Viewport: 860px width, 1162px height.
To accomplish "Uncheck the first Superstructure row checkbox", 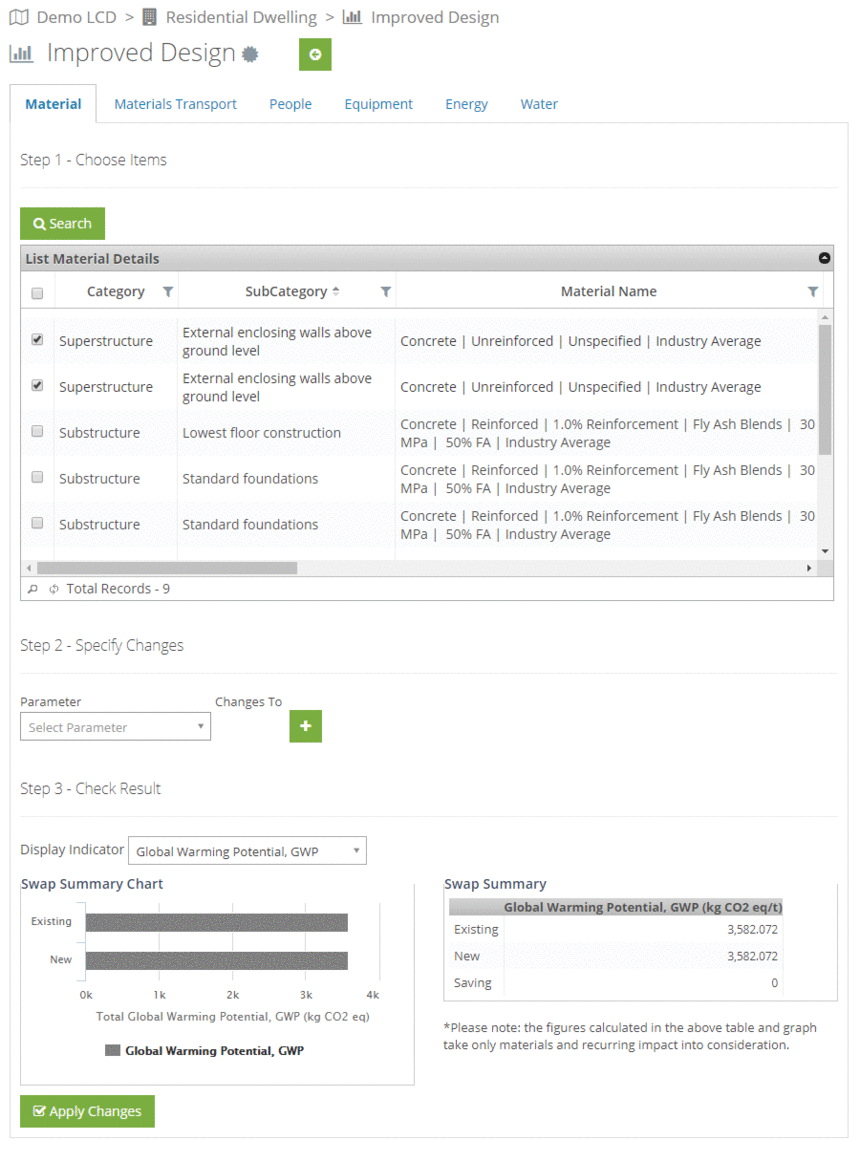I will point(37,339).
